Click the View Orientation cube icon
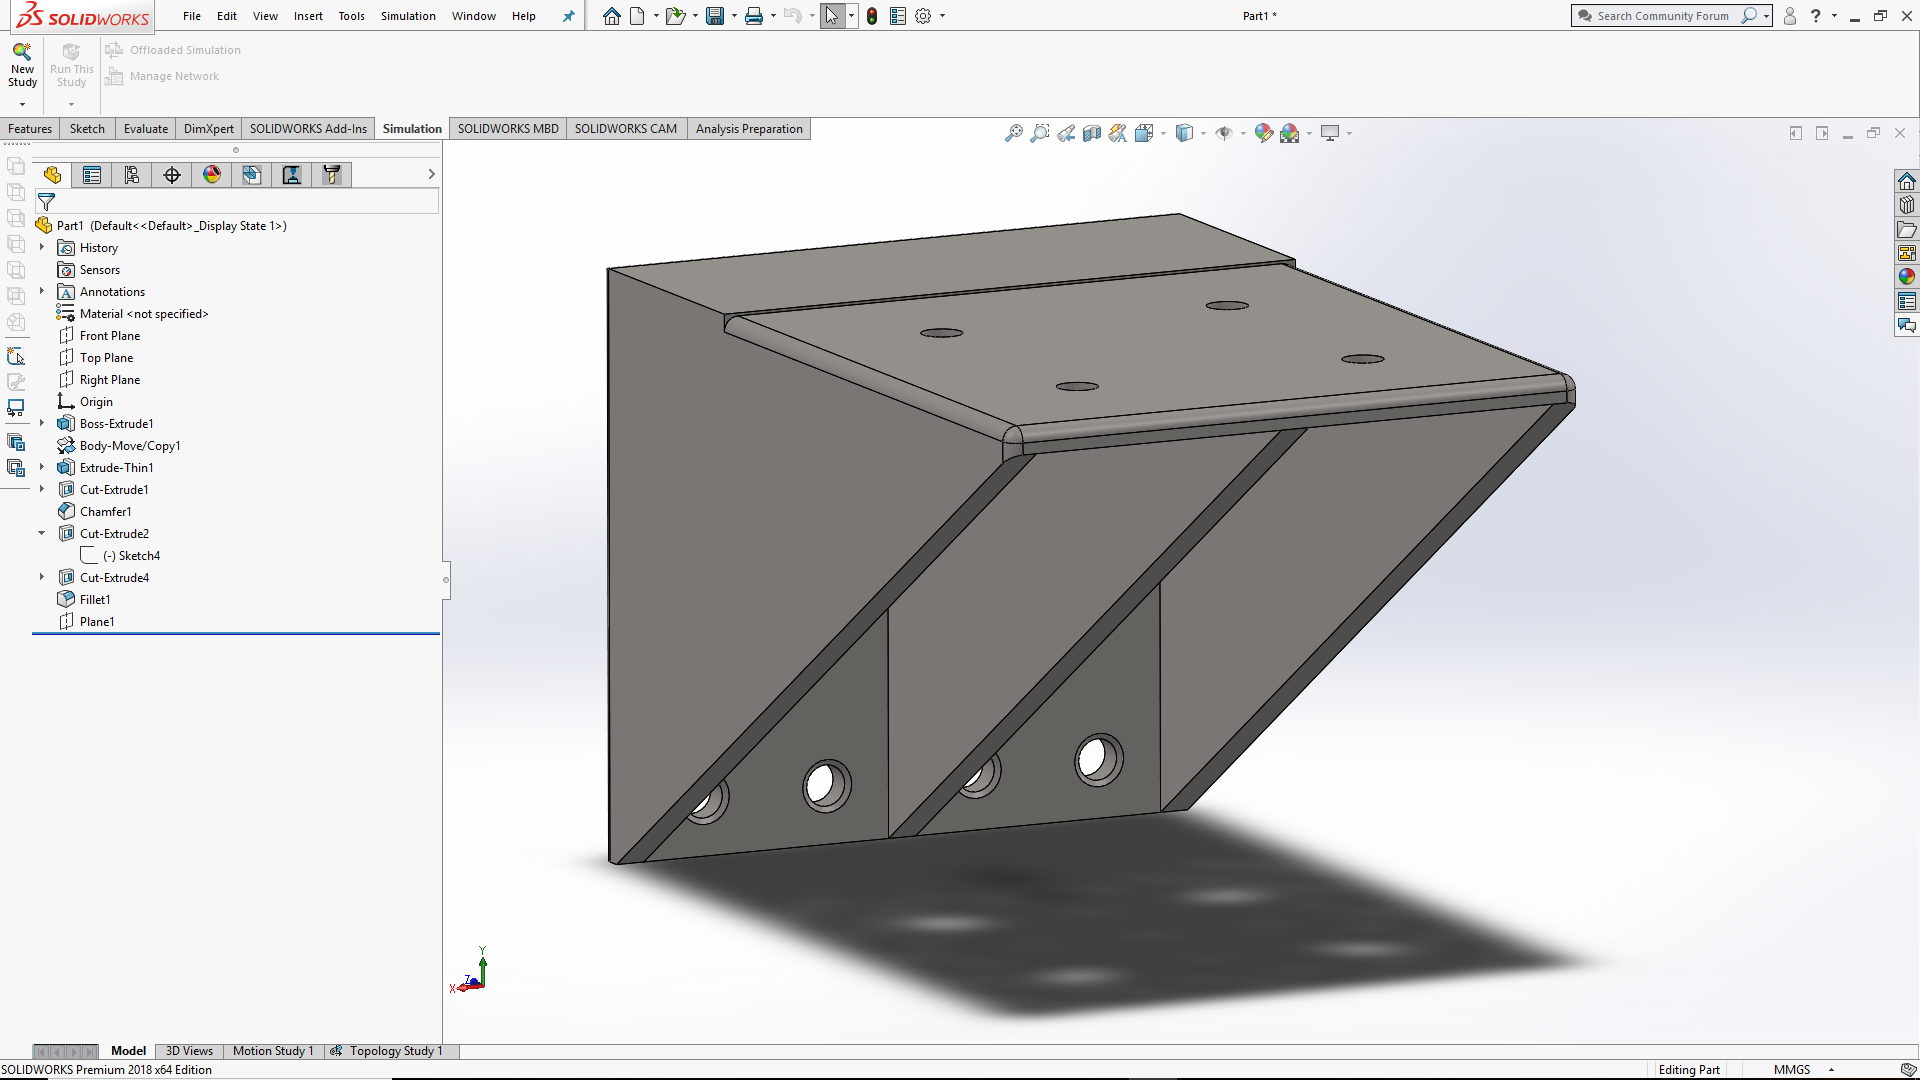 pyautogui.click(x=1144, y=133)
